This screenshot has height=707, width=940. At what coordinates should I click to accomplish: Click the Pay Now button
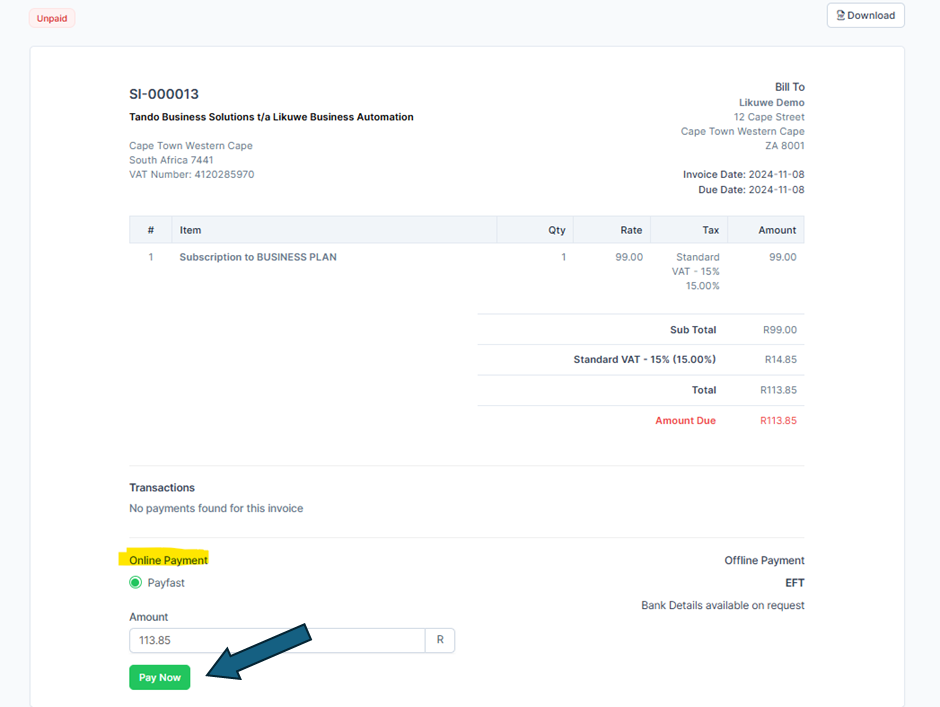(159, 677)
